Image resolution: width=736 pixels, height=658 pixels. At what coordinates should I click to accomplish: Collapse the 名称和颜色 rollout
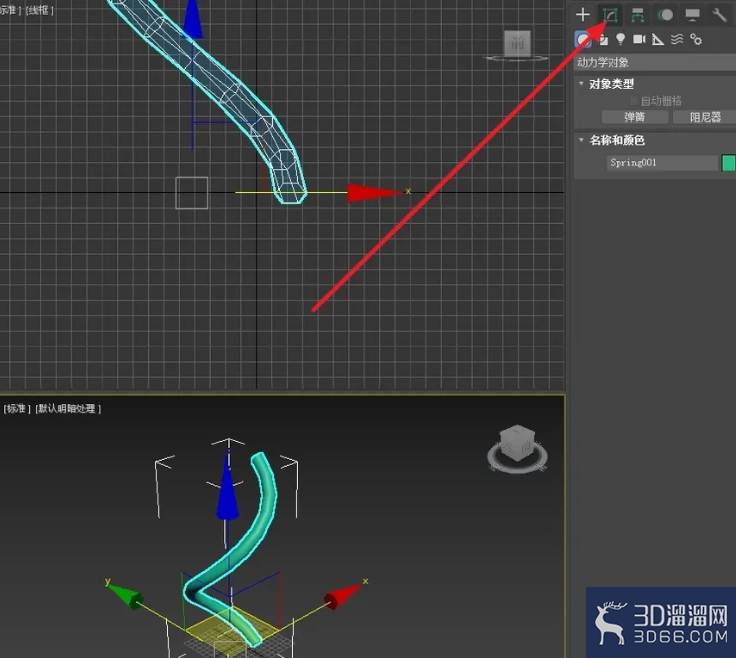point(616,140)
